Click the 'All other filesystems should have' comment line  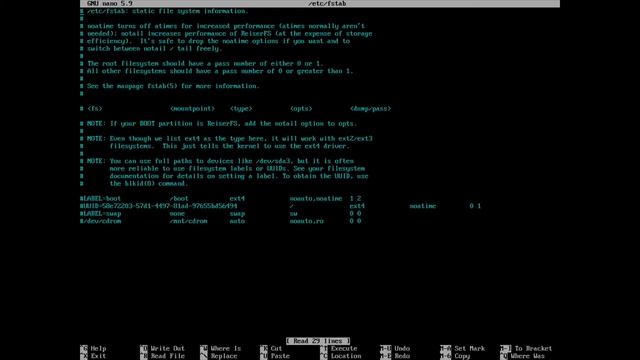point(217,71)
